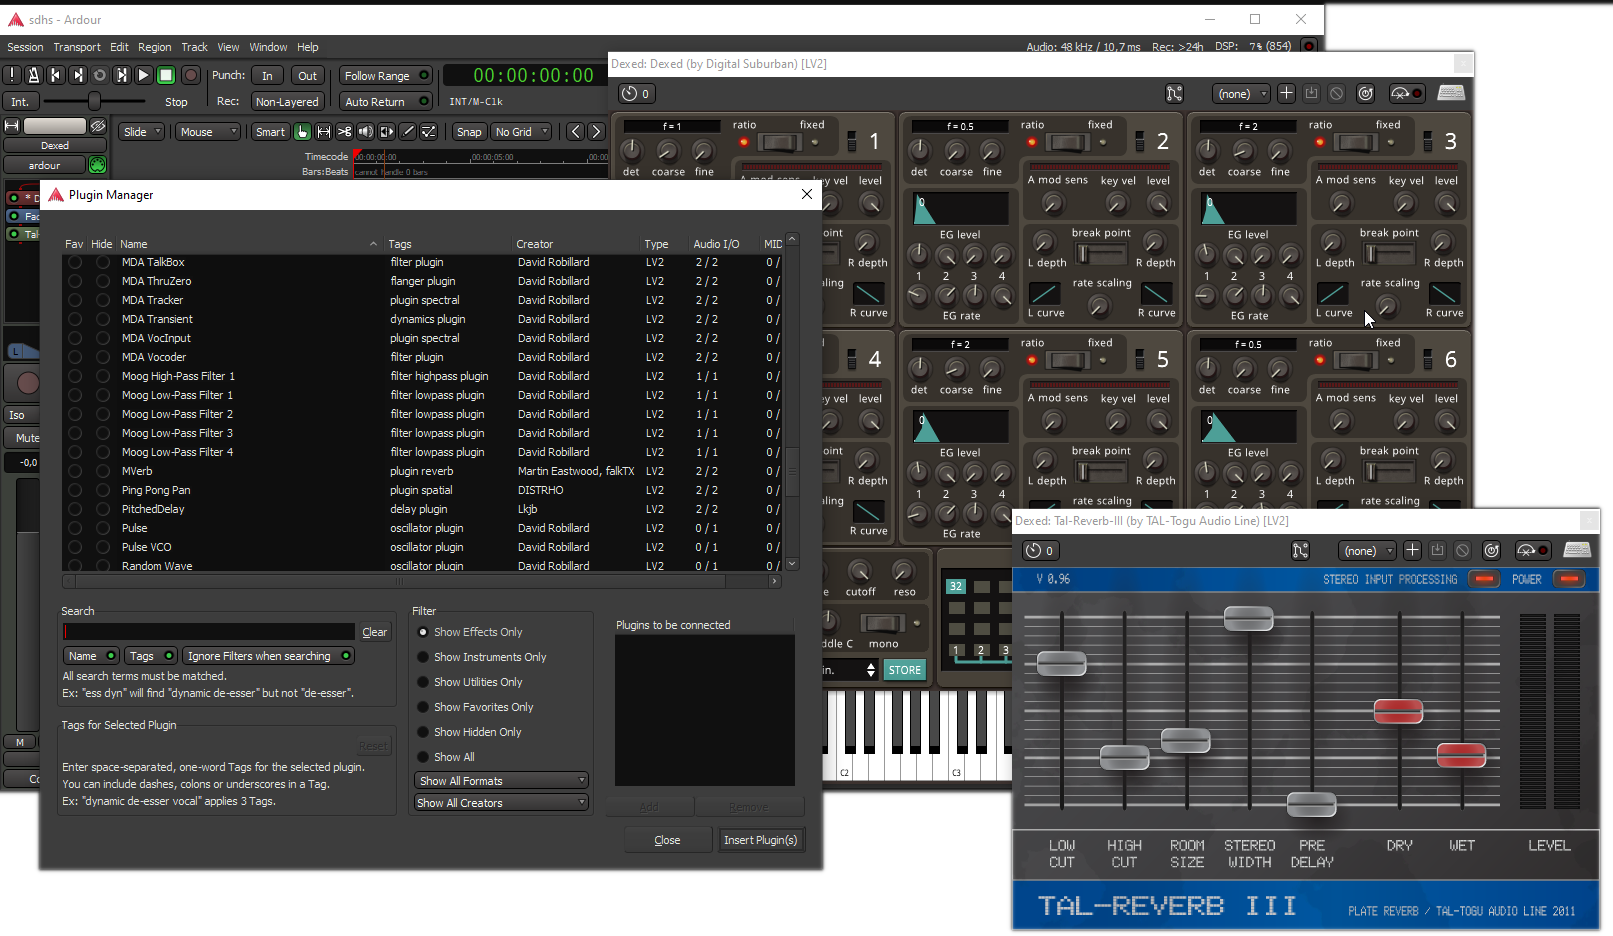Jump to next edit point arrow
1613x936 pixels.
pos(596,132)
